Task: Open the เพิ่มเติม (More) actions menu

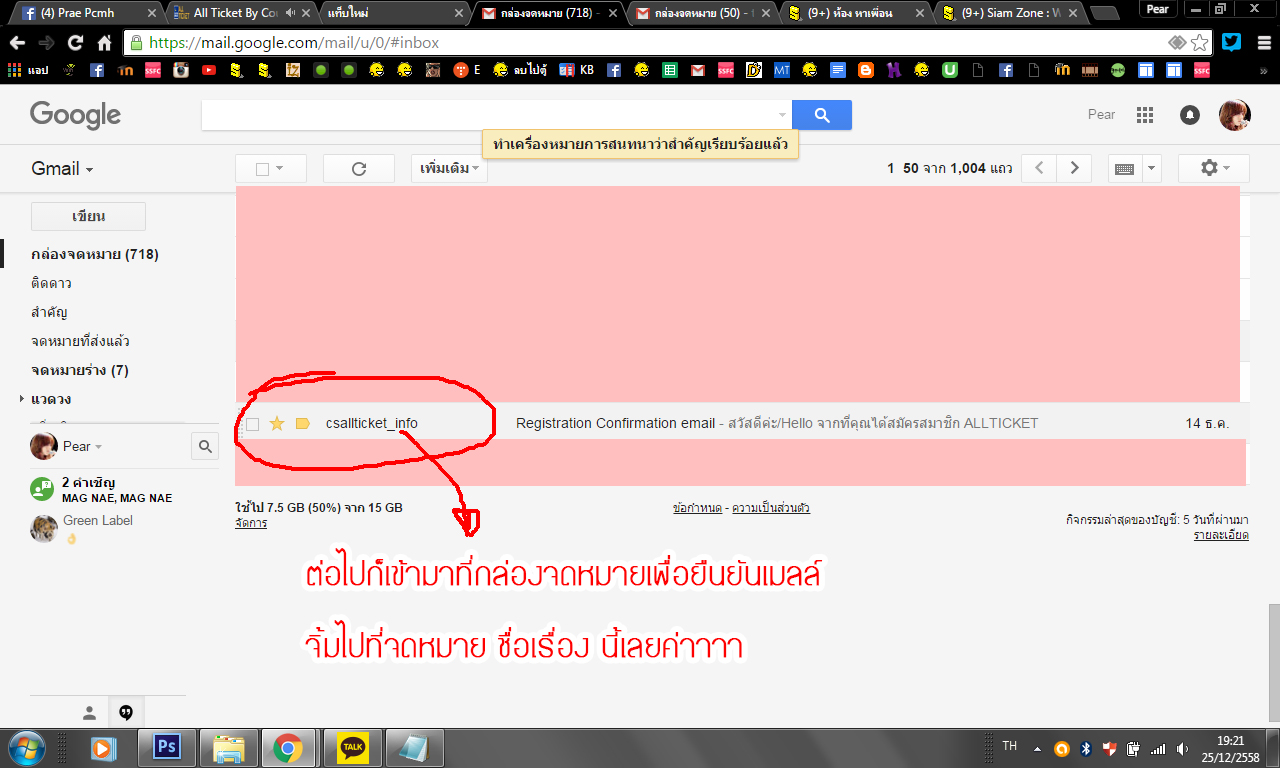Action: coord(449,169)
